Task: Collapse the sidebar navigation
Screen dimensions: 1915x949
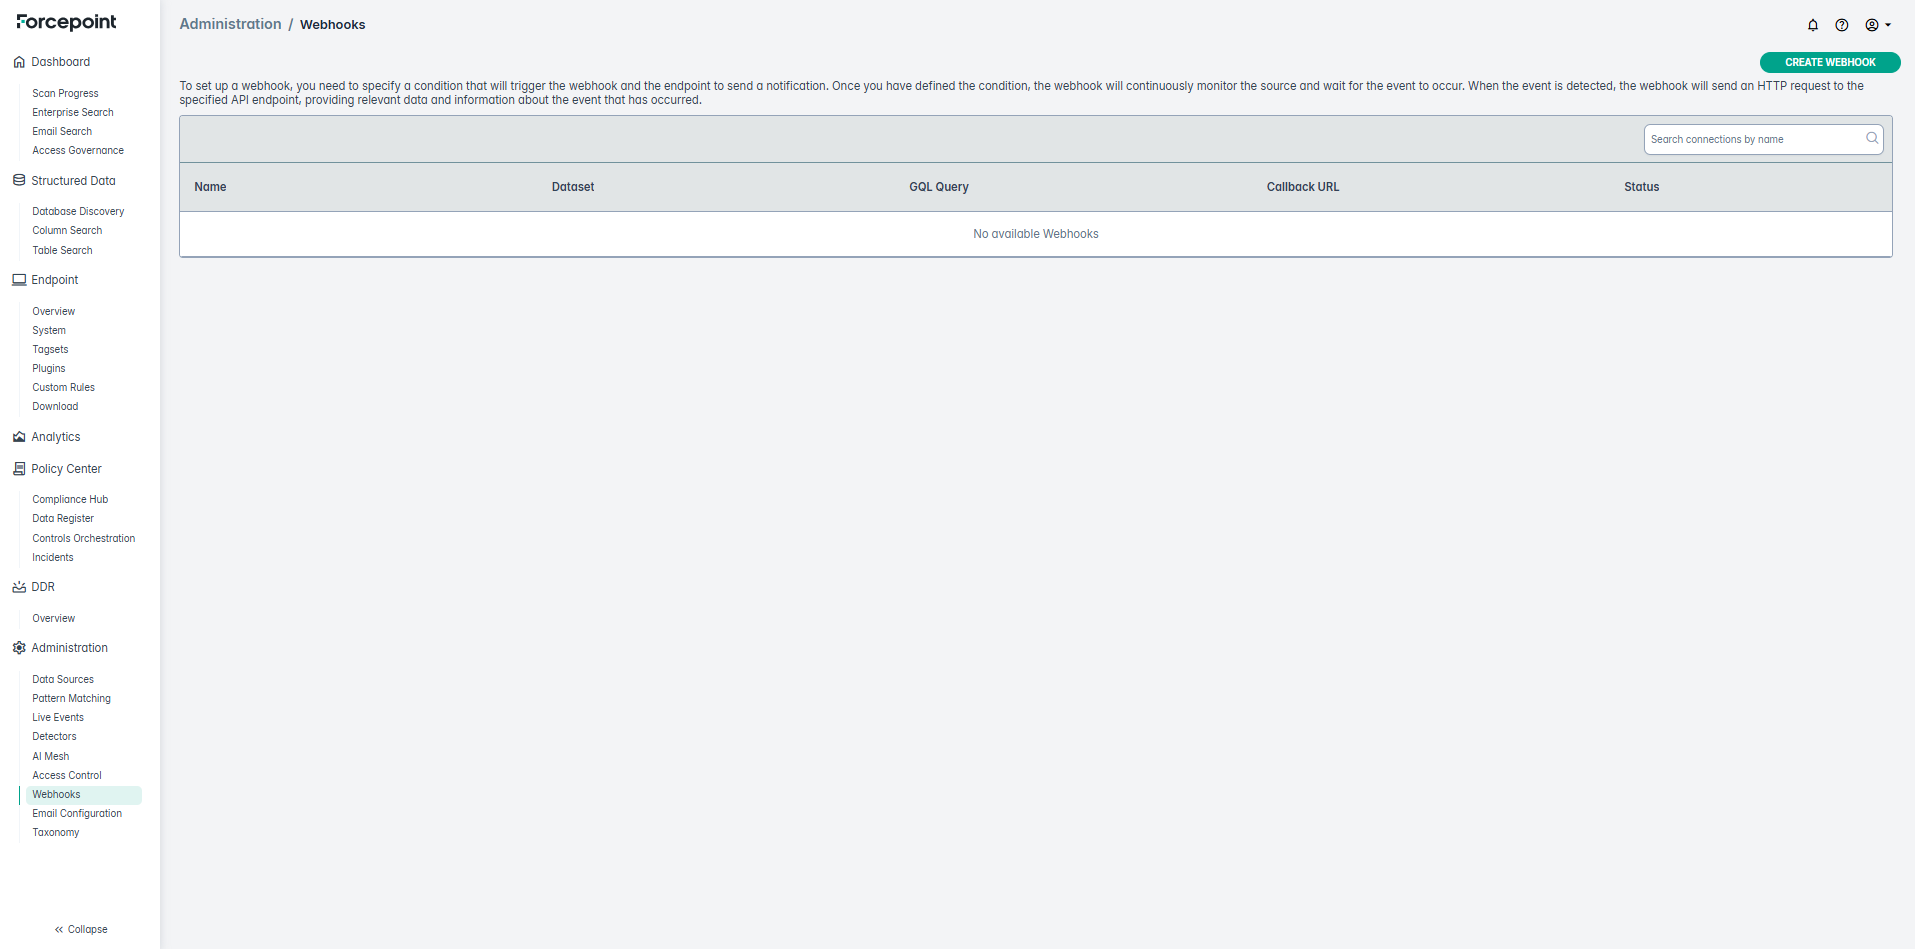Action: (x=80, y=929)
